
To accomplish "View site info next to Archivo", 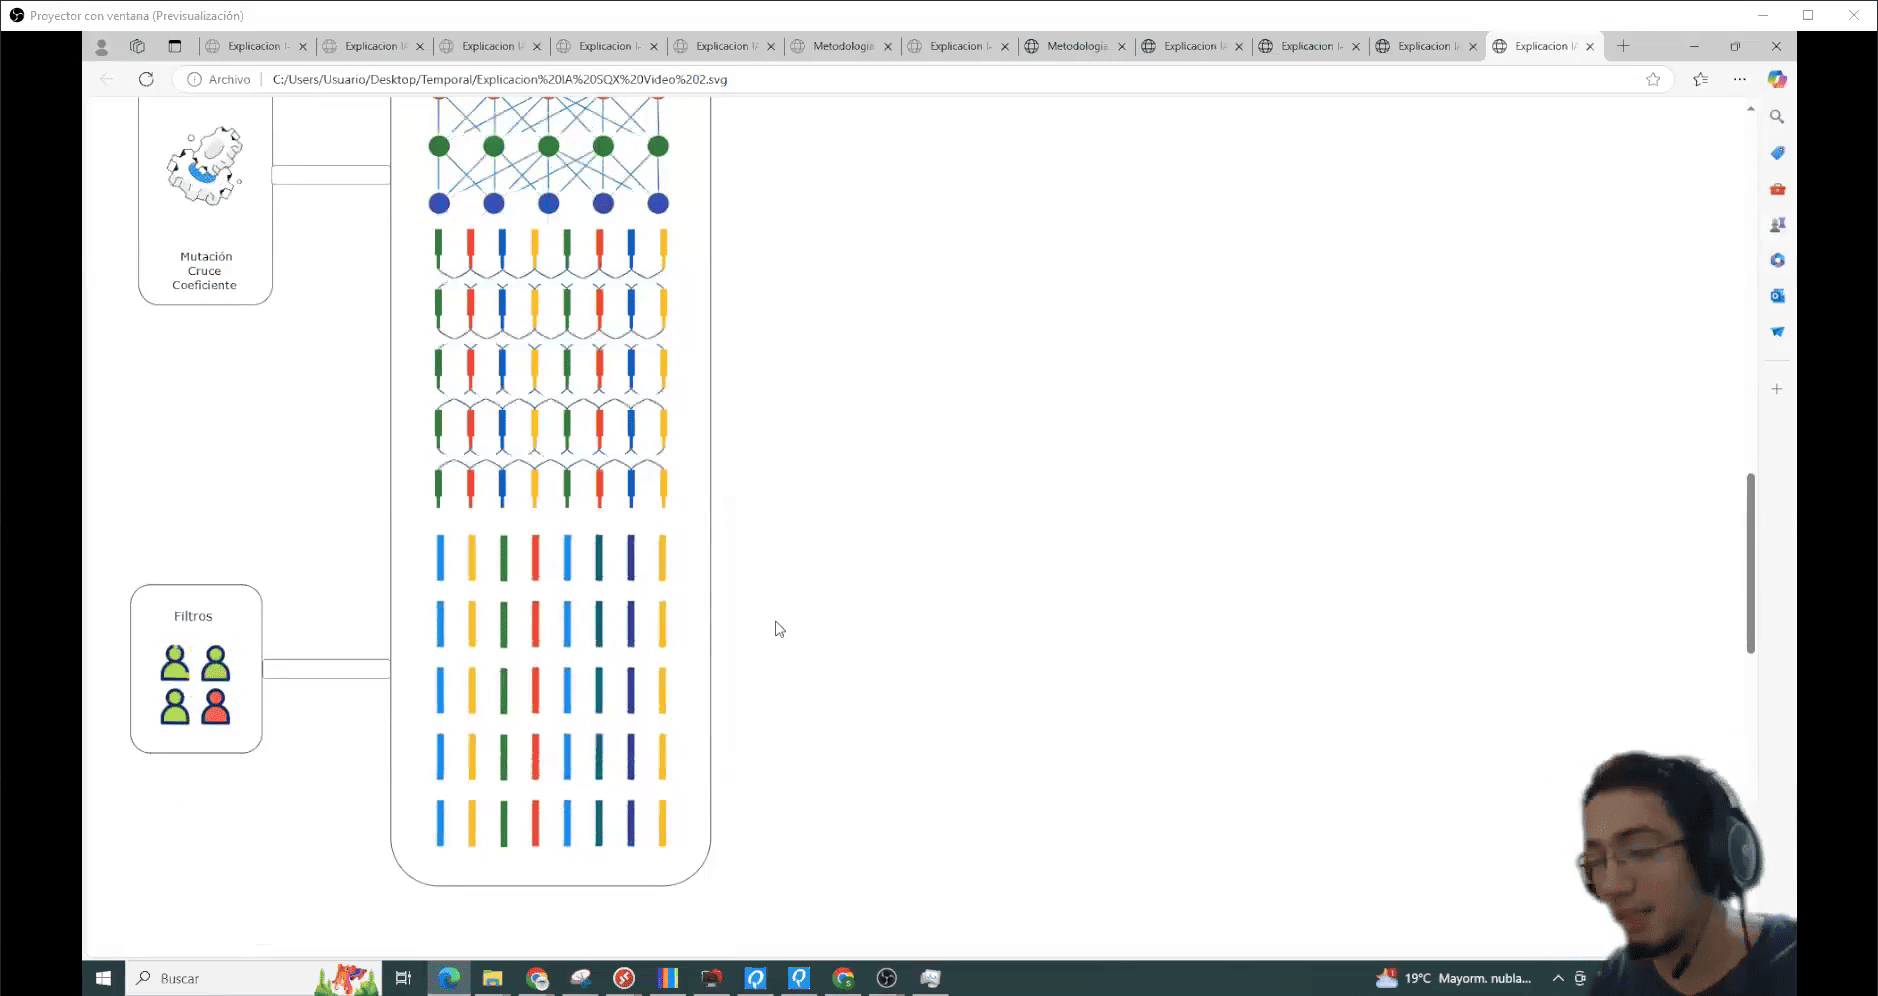I will tap(194, 79).
